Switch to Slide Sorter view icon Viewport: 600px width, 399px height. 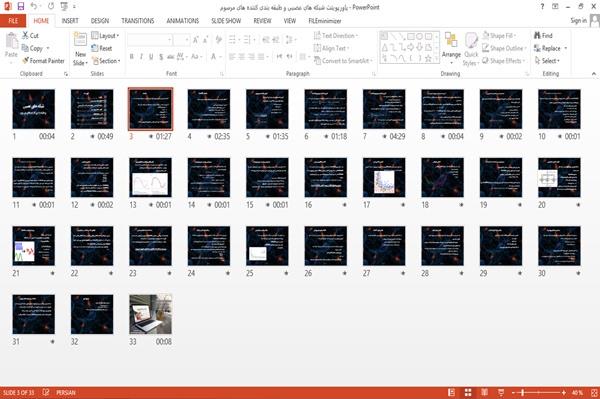[x=468, y=392]
